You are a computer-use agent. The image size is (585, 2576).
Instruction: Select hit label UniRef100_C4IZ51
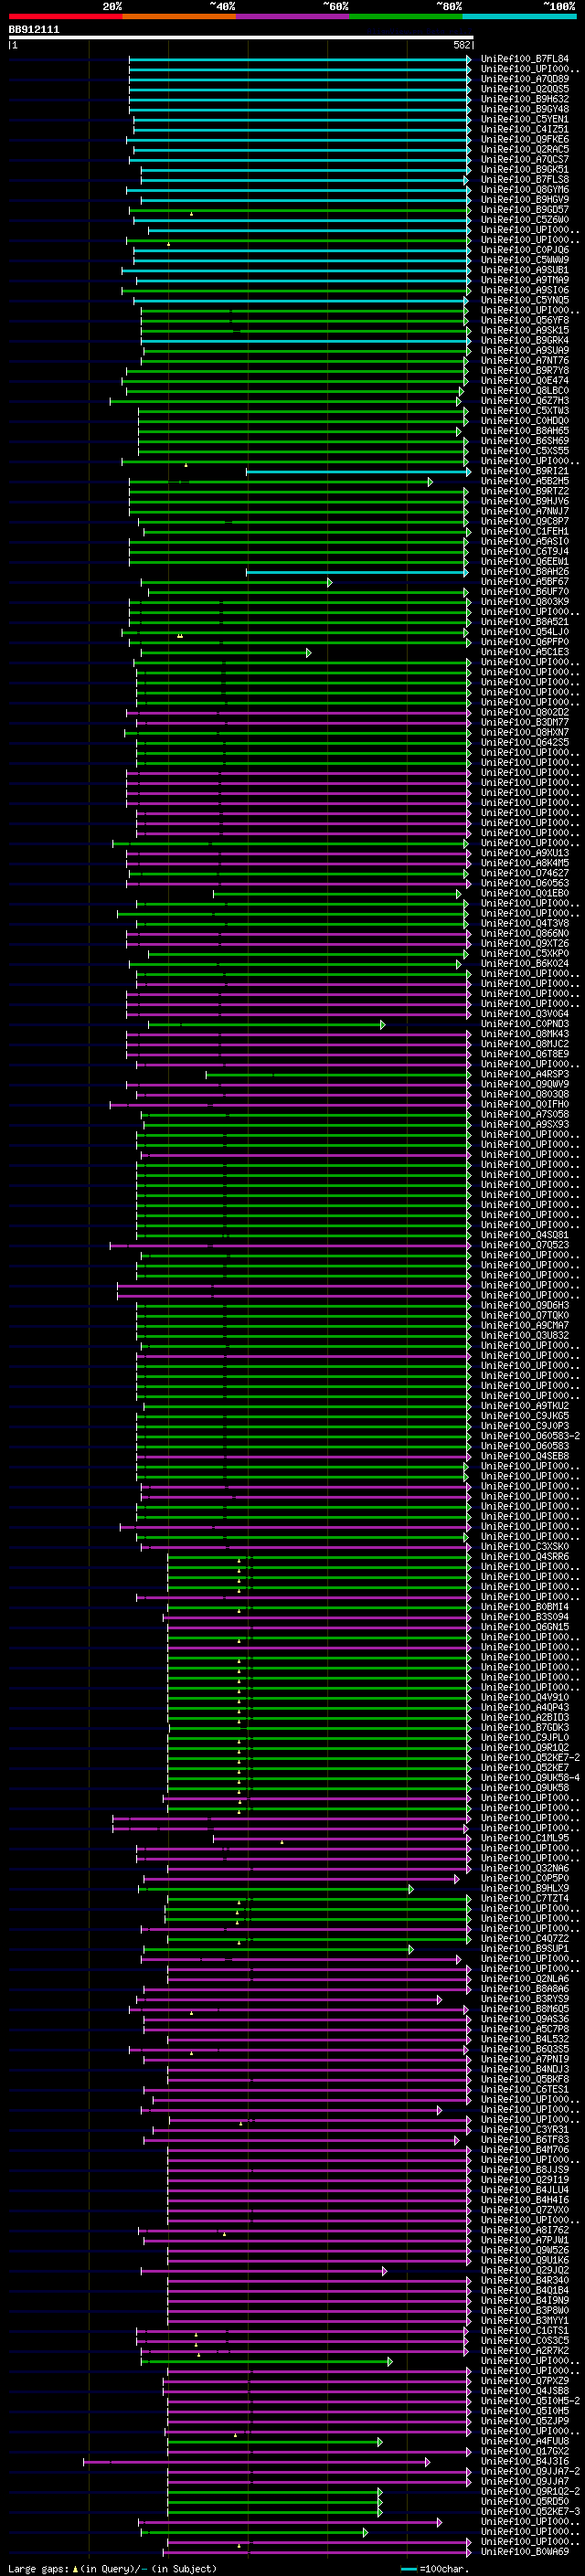point(524,129)
